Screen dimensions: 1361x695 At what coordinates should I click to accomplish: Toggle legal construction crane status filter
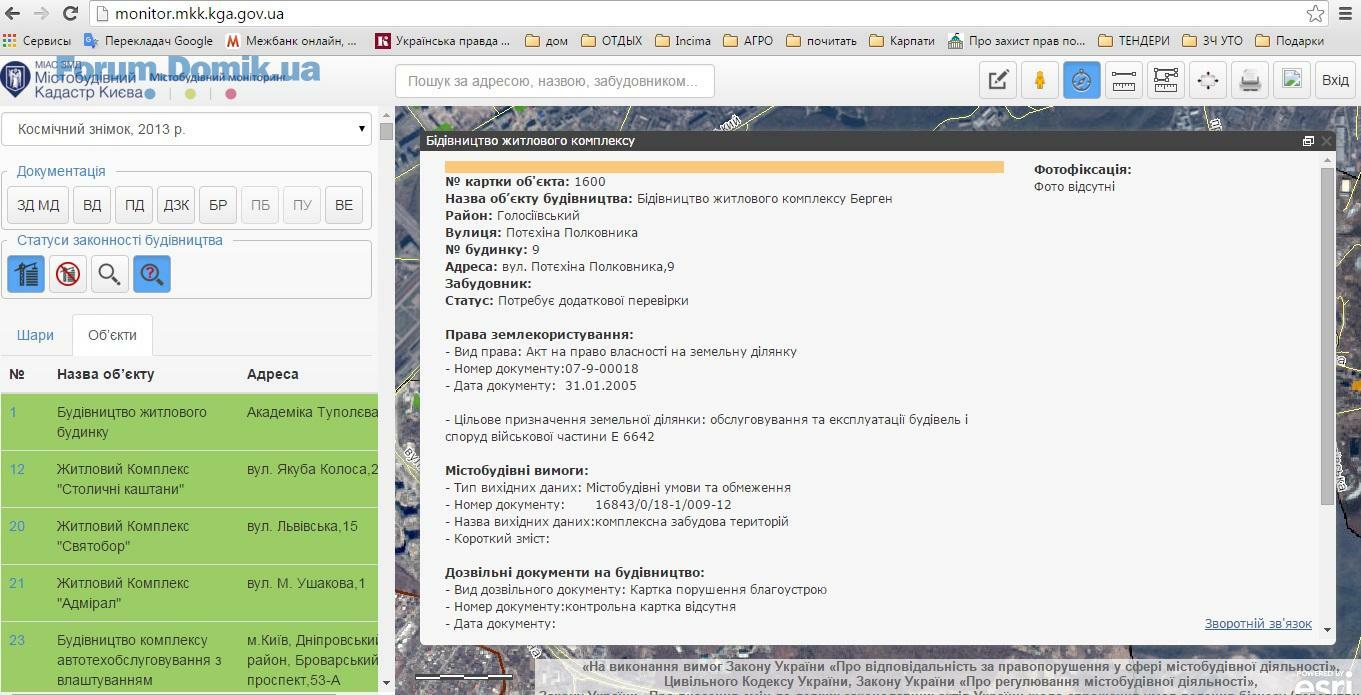[x=26, y=274]
